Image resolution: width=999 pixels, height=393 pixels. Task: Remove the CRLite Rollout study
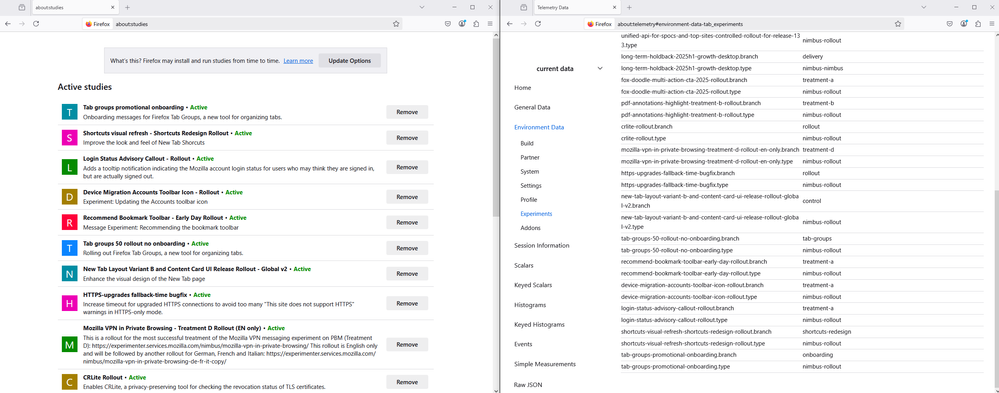point(407,382)
